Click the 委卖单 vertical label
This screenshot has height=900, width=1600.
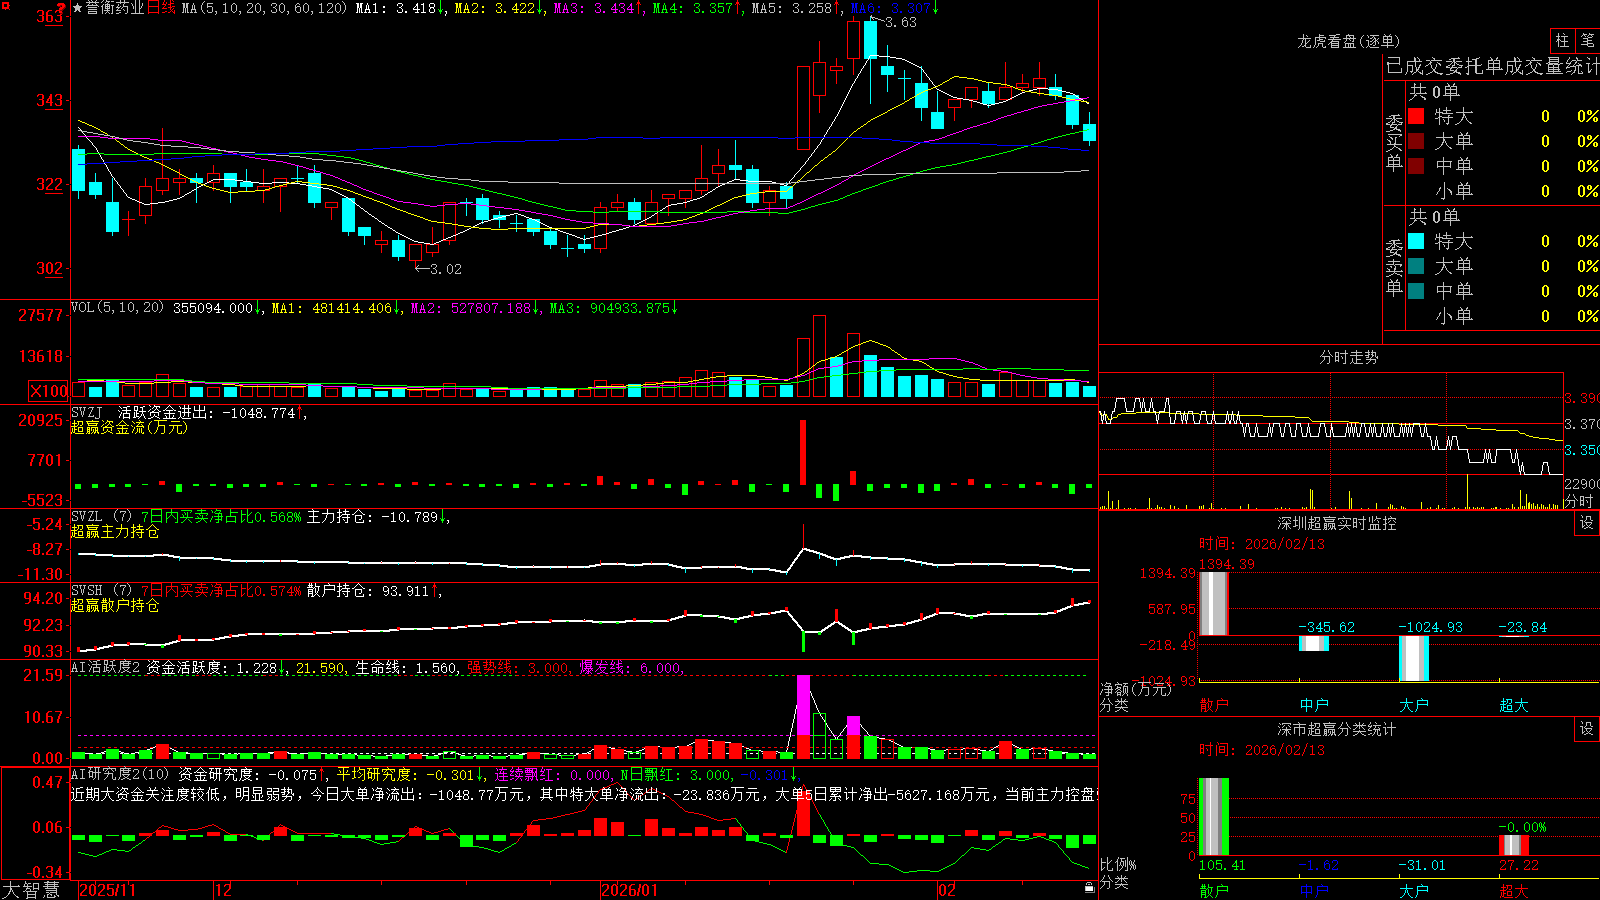point(1395,268)
